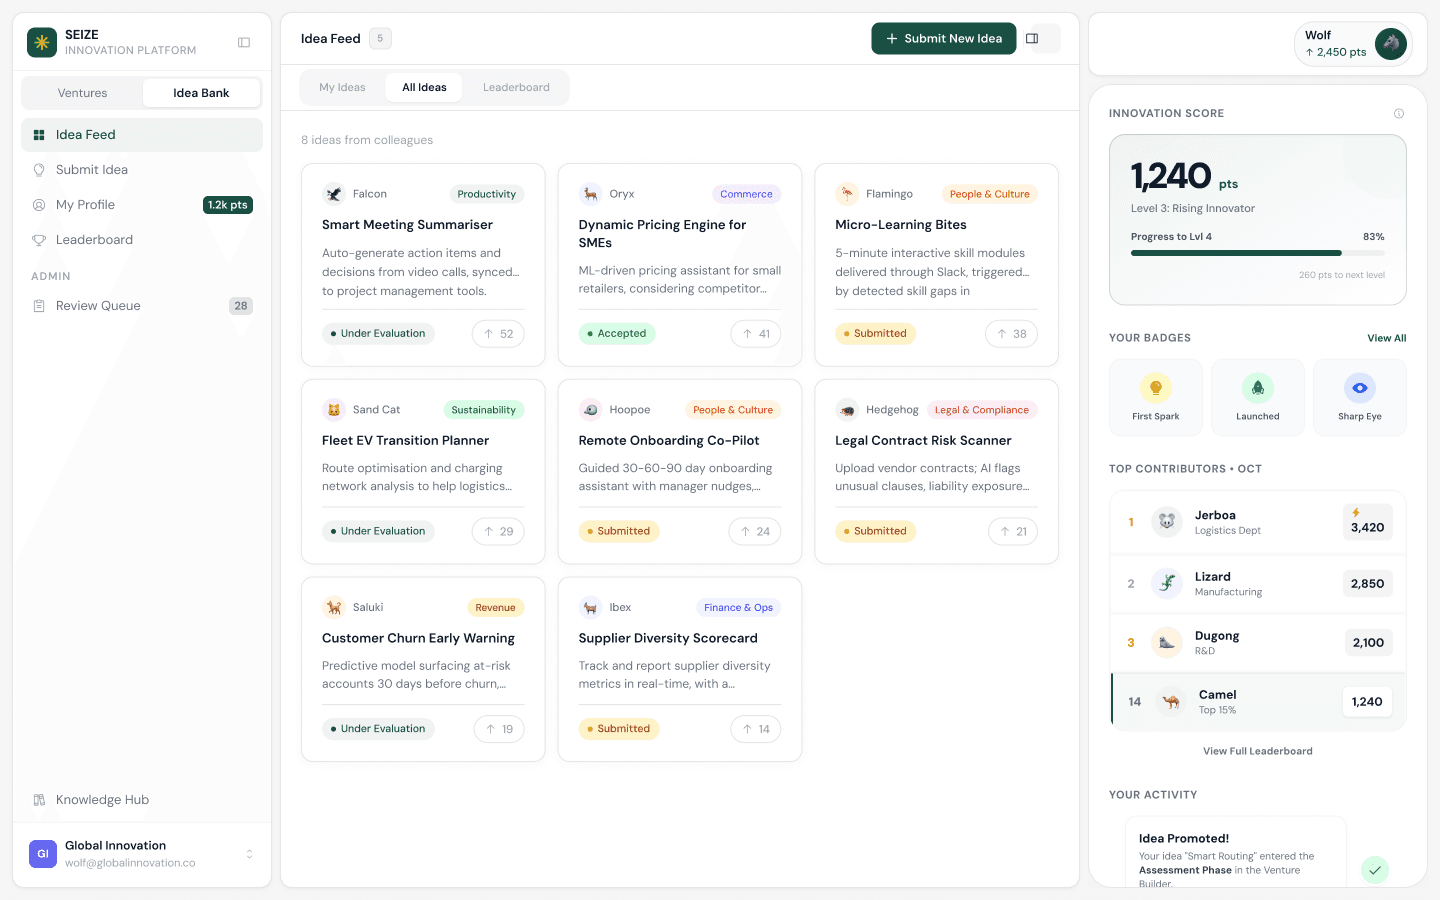Click Hedgehog's avatar on the Legal Contract card
This screenshot has height=900, width=1440.
click(x=847, y=410)
